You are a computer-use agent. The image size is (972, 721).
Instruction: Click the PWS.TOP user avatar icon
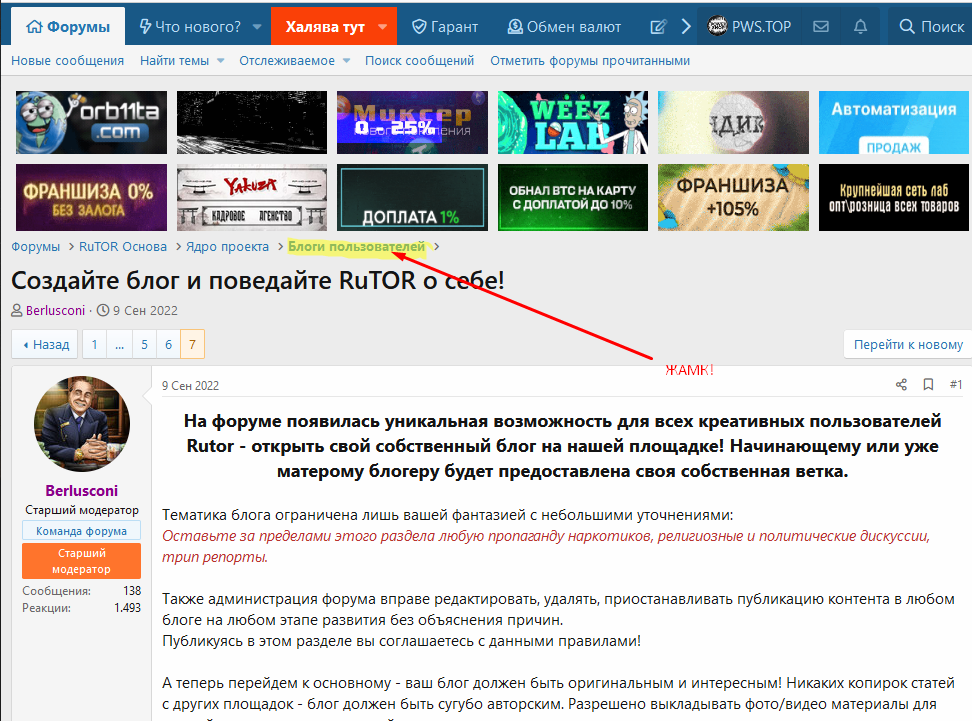click(717, 27)
